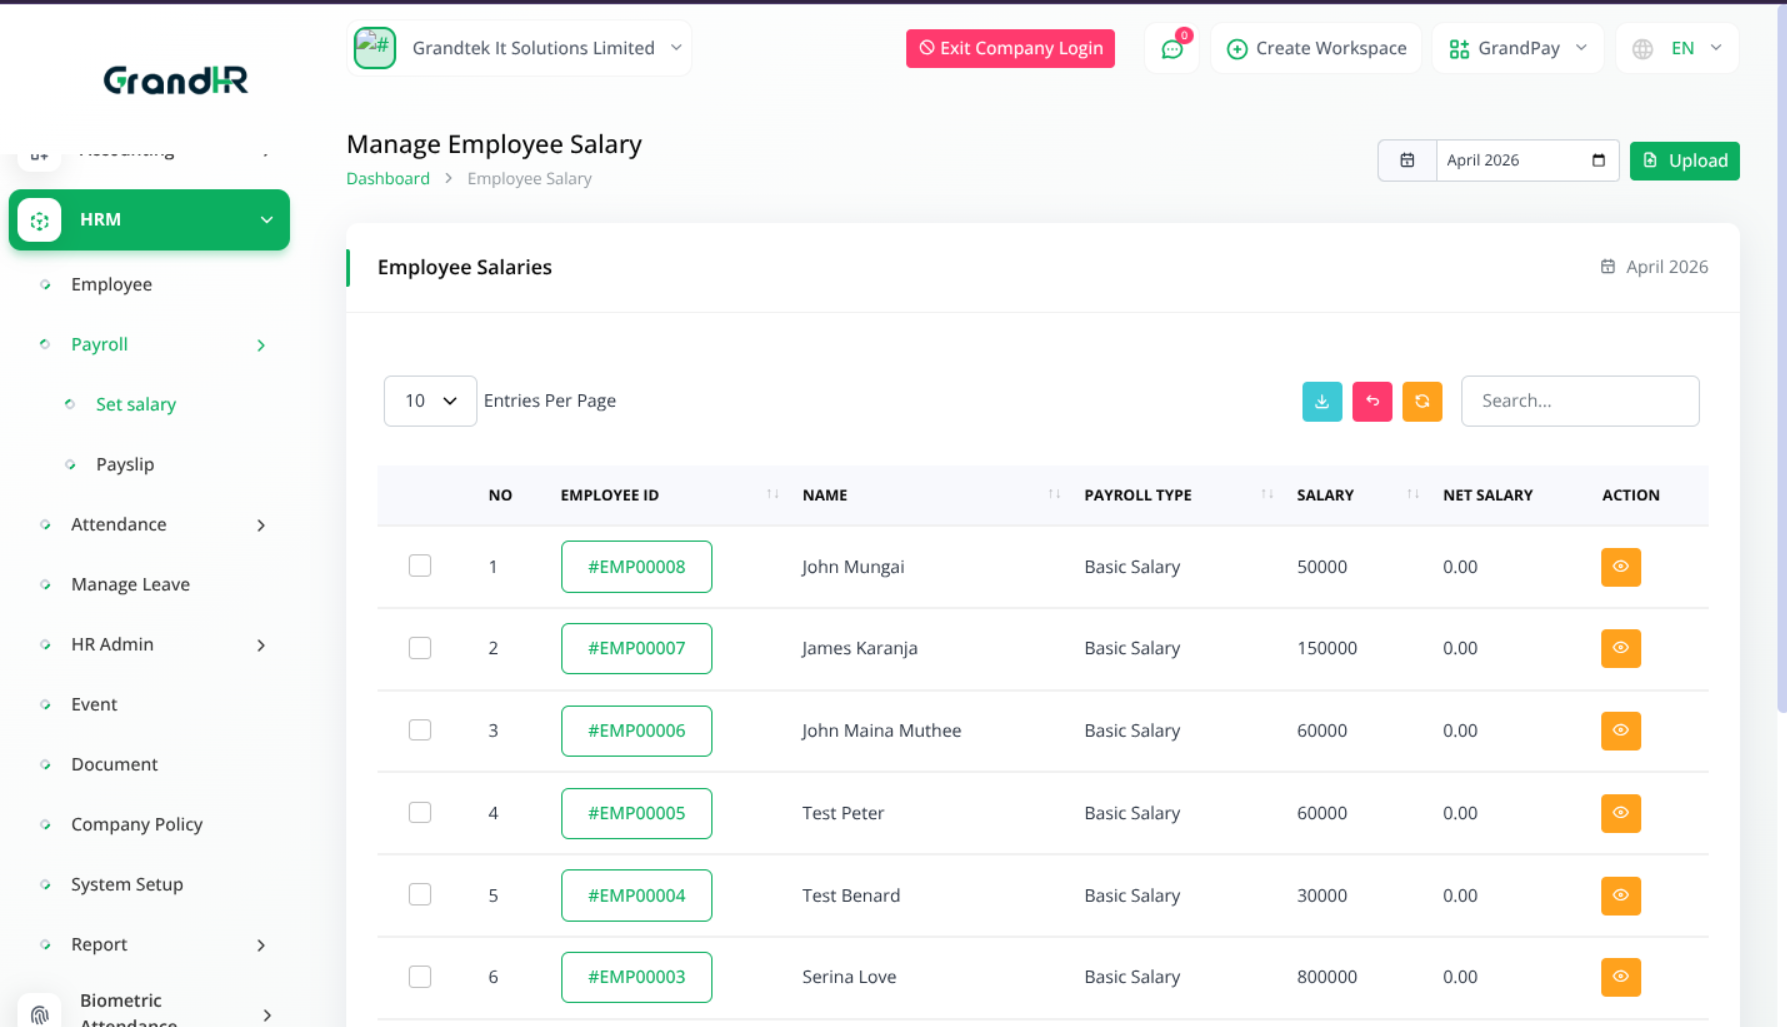Open the EN language selector
The width and height of the screenshot is (1787, 1027).
[x=1678, y=49]
